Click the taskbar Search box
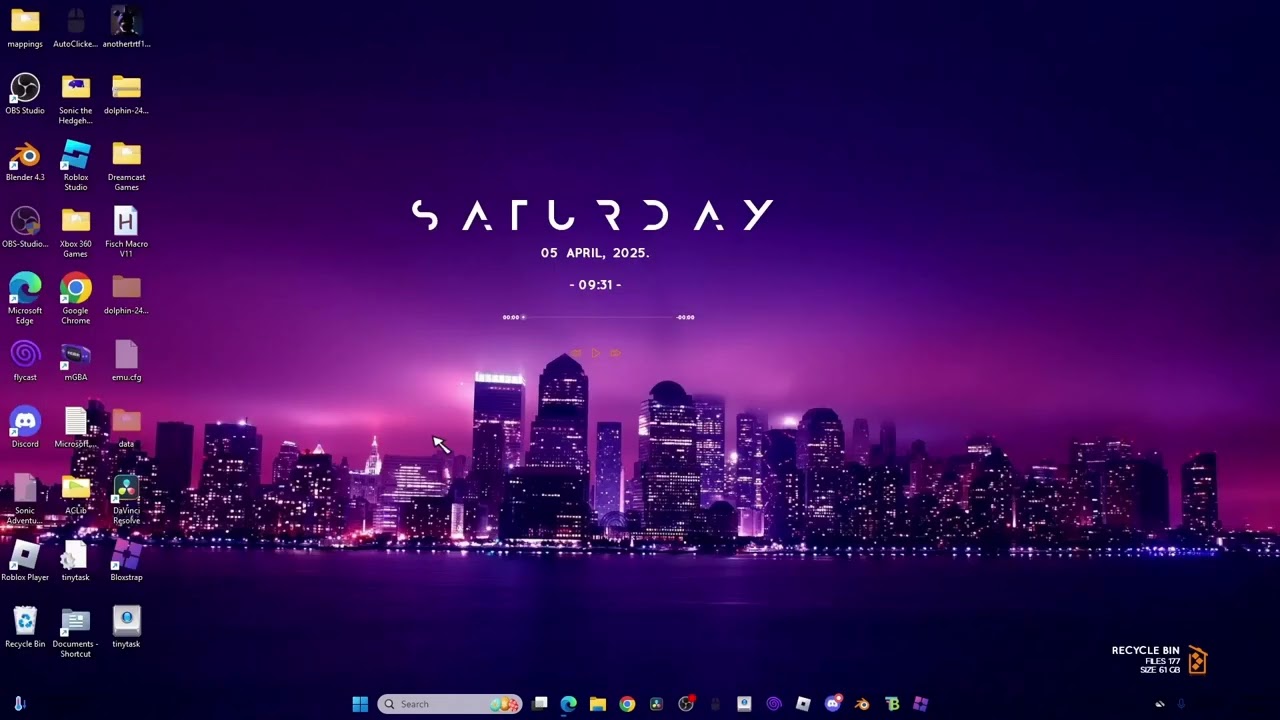 pos(450,704)
